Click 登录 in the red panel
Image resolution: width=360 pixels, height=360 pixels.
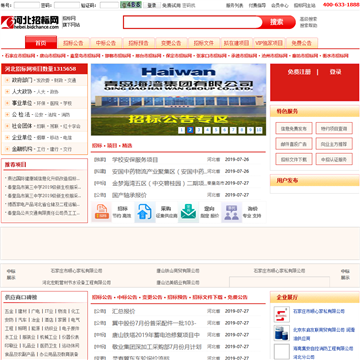[x=335, y=72]
